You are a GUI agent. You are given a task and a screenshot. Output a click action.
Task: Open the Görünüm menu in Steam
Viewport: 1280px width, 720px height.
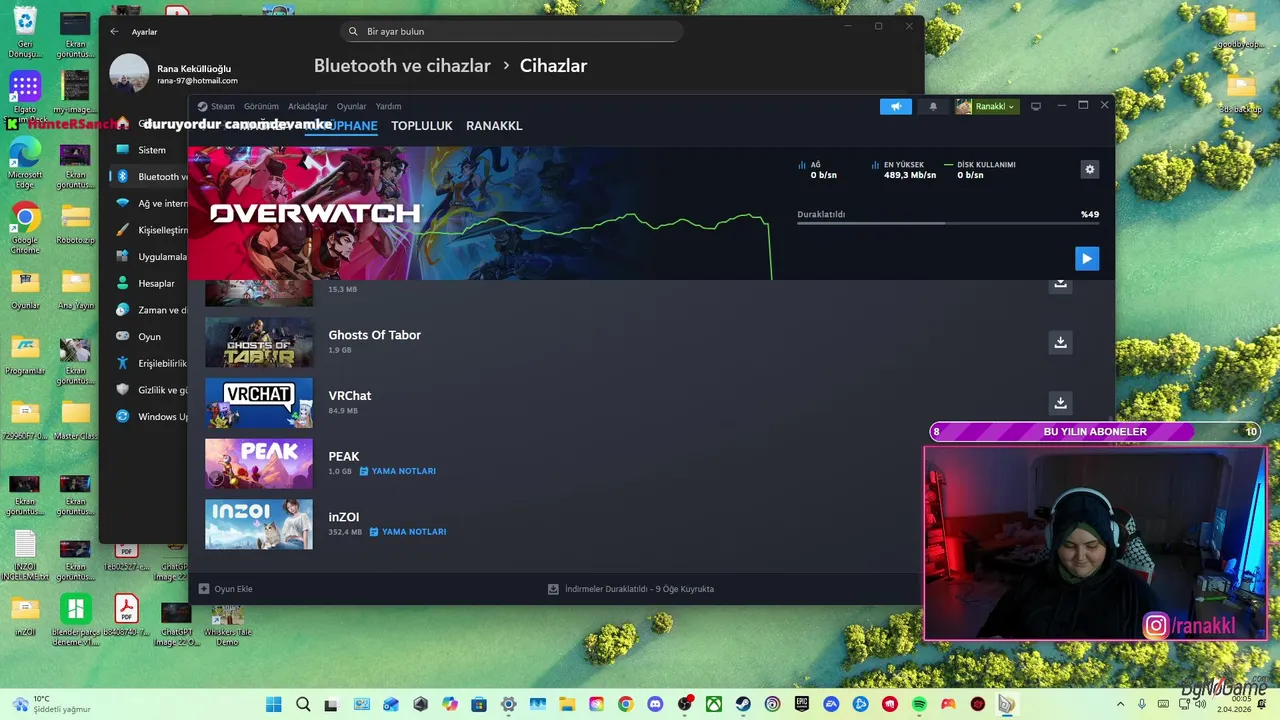[x=261, y=106]
